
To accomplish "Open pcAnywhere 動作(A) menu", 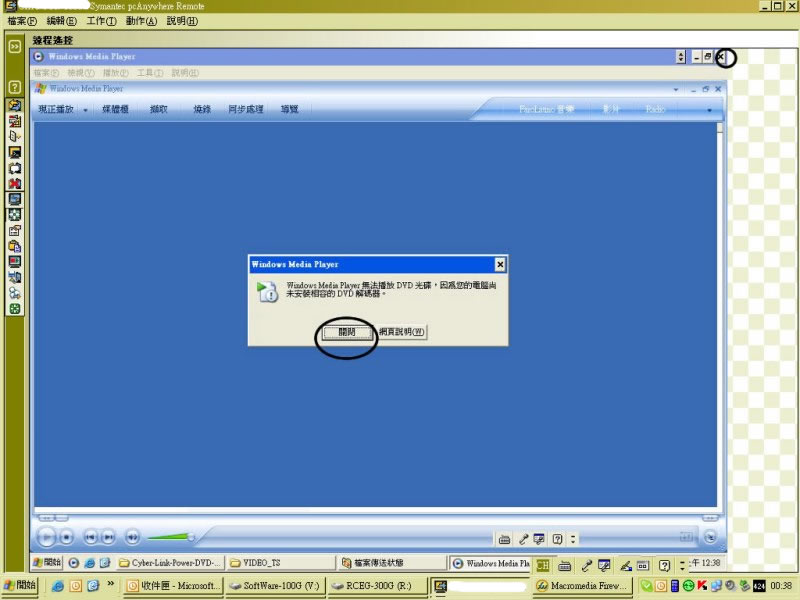I will 141,21.
